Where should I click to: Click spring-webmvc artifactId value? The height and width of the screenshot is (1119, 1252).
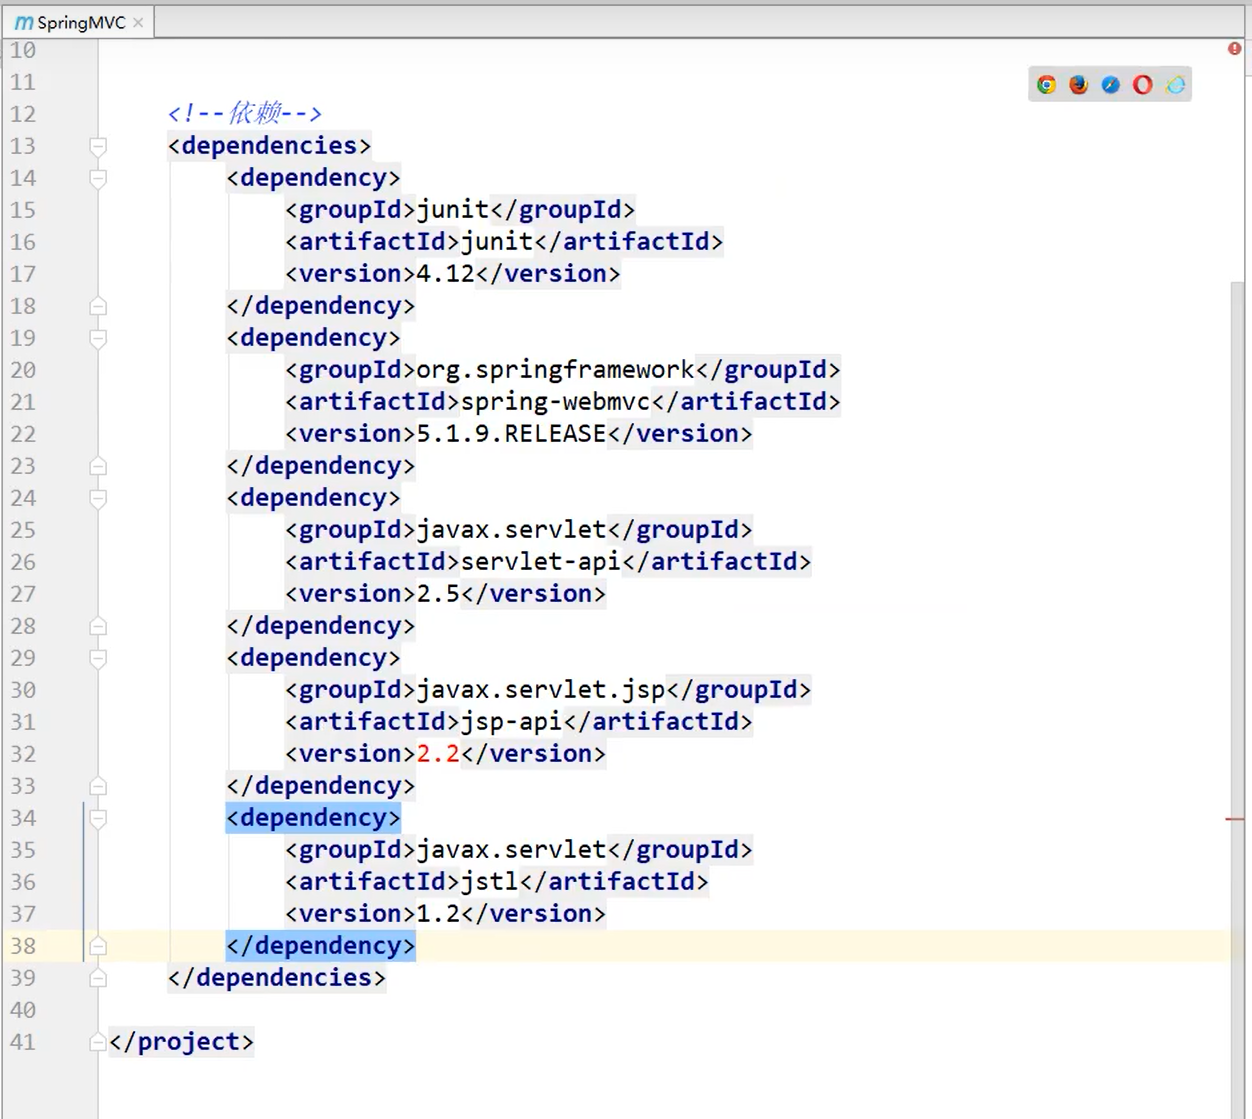[555, 402]
